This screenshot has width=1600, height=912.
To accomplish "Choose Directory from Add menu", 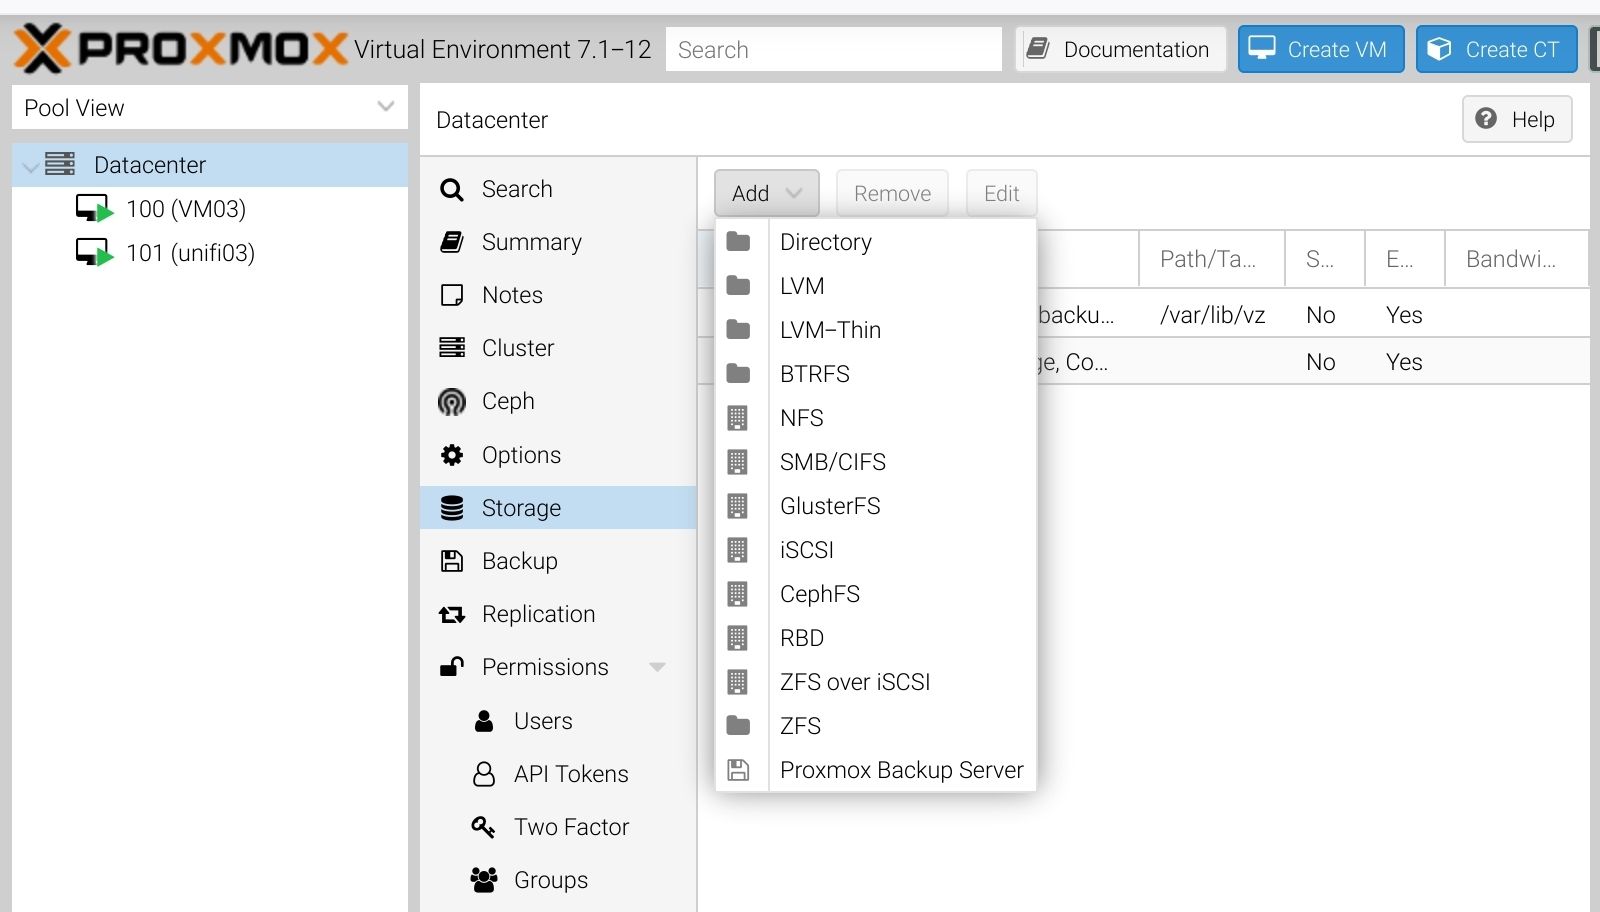I will click(876, 242).
